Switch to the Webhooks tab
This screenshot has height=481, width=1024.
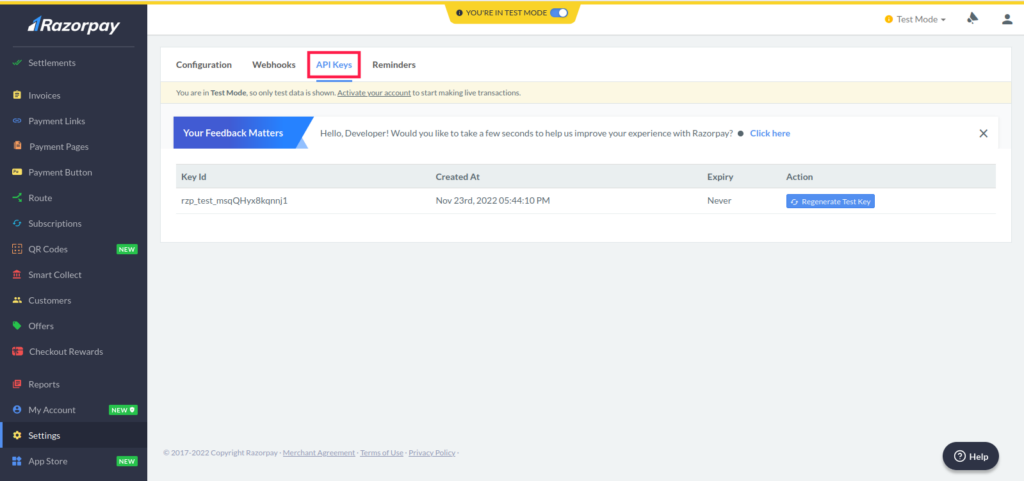click(x=273, y=65)
